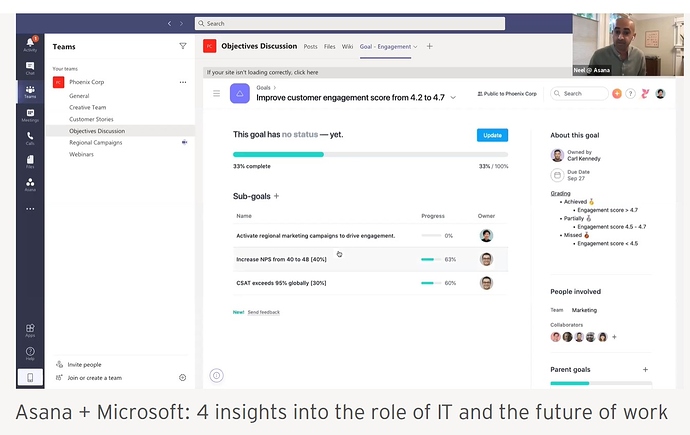
Task: Click the Phoenix Corp team name
Action: 87,82
